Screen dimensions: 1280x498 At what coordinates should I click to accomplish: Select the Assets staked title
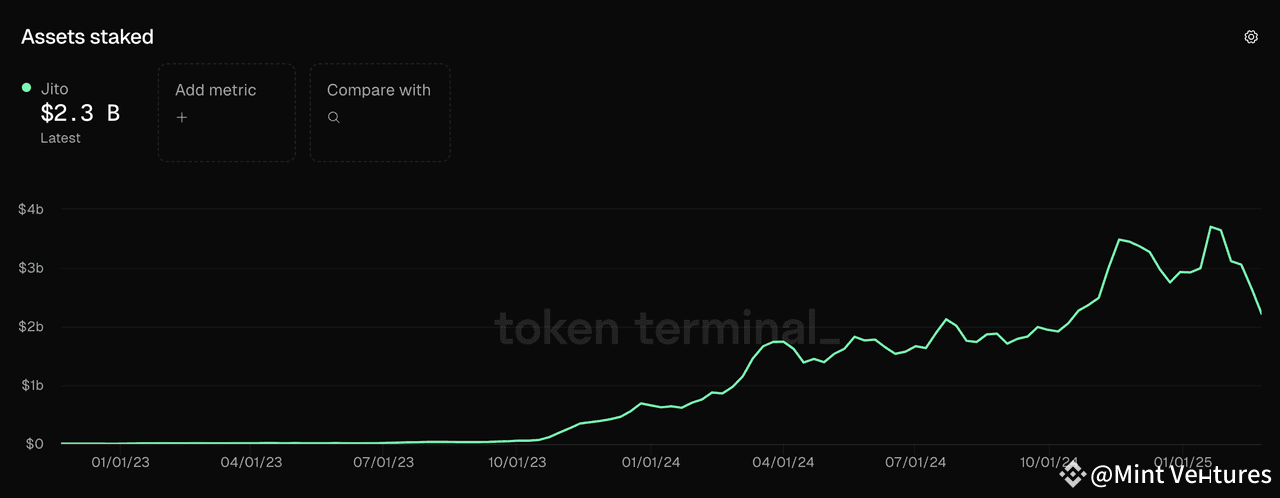(x=87, y=37)
